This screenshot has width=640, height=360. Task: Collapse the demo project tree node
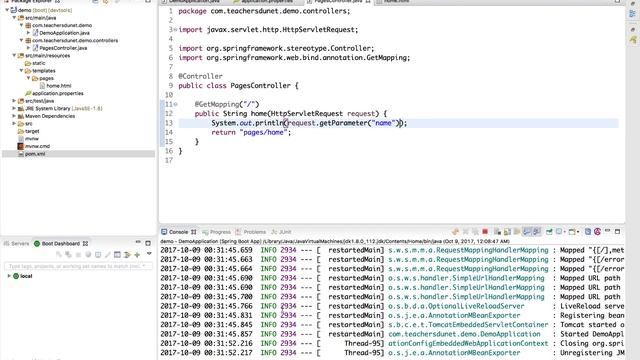(x=7, y=10)
